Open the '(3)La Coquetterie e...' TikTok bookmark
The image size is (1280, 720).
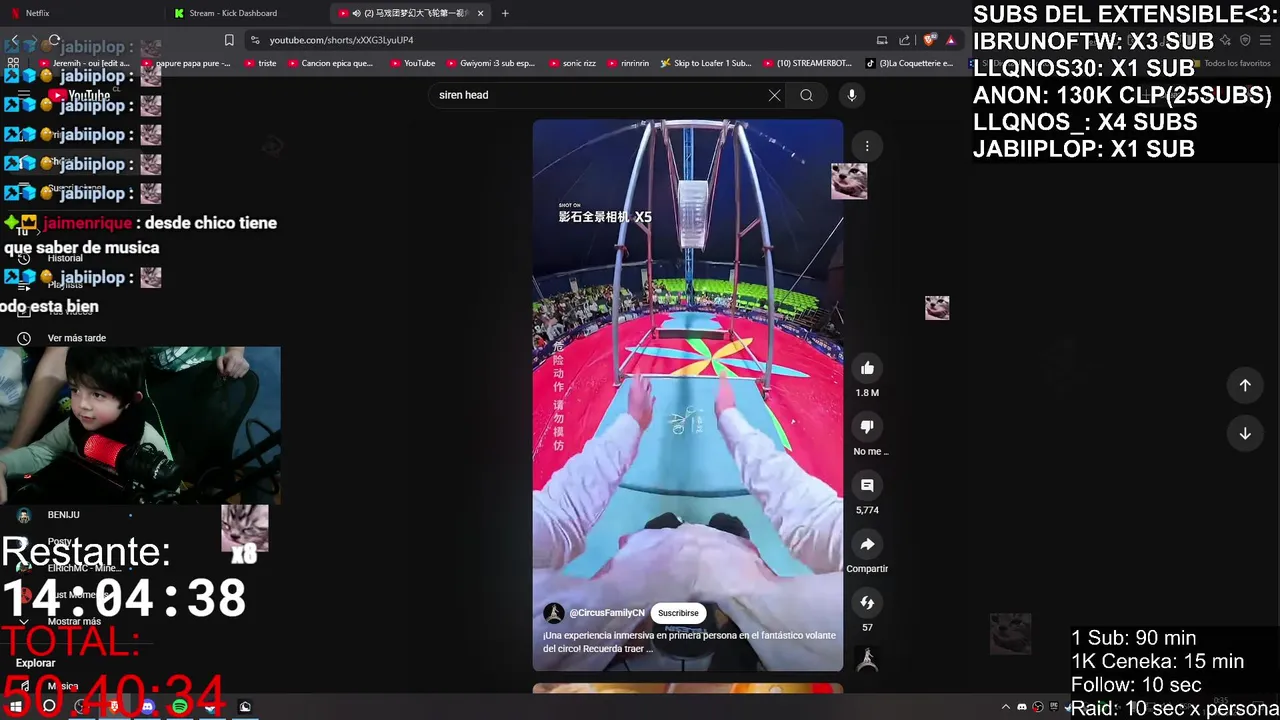click(x=909, y=63)
